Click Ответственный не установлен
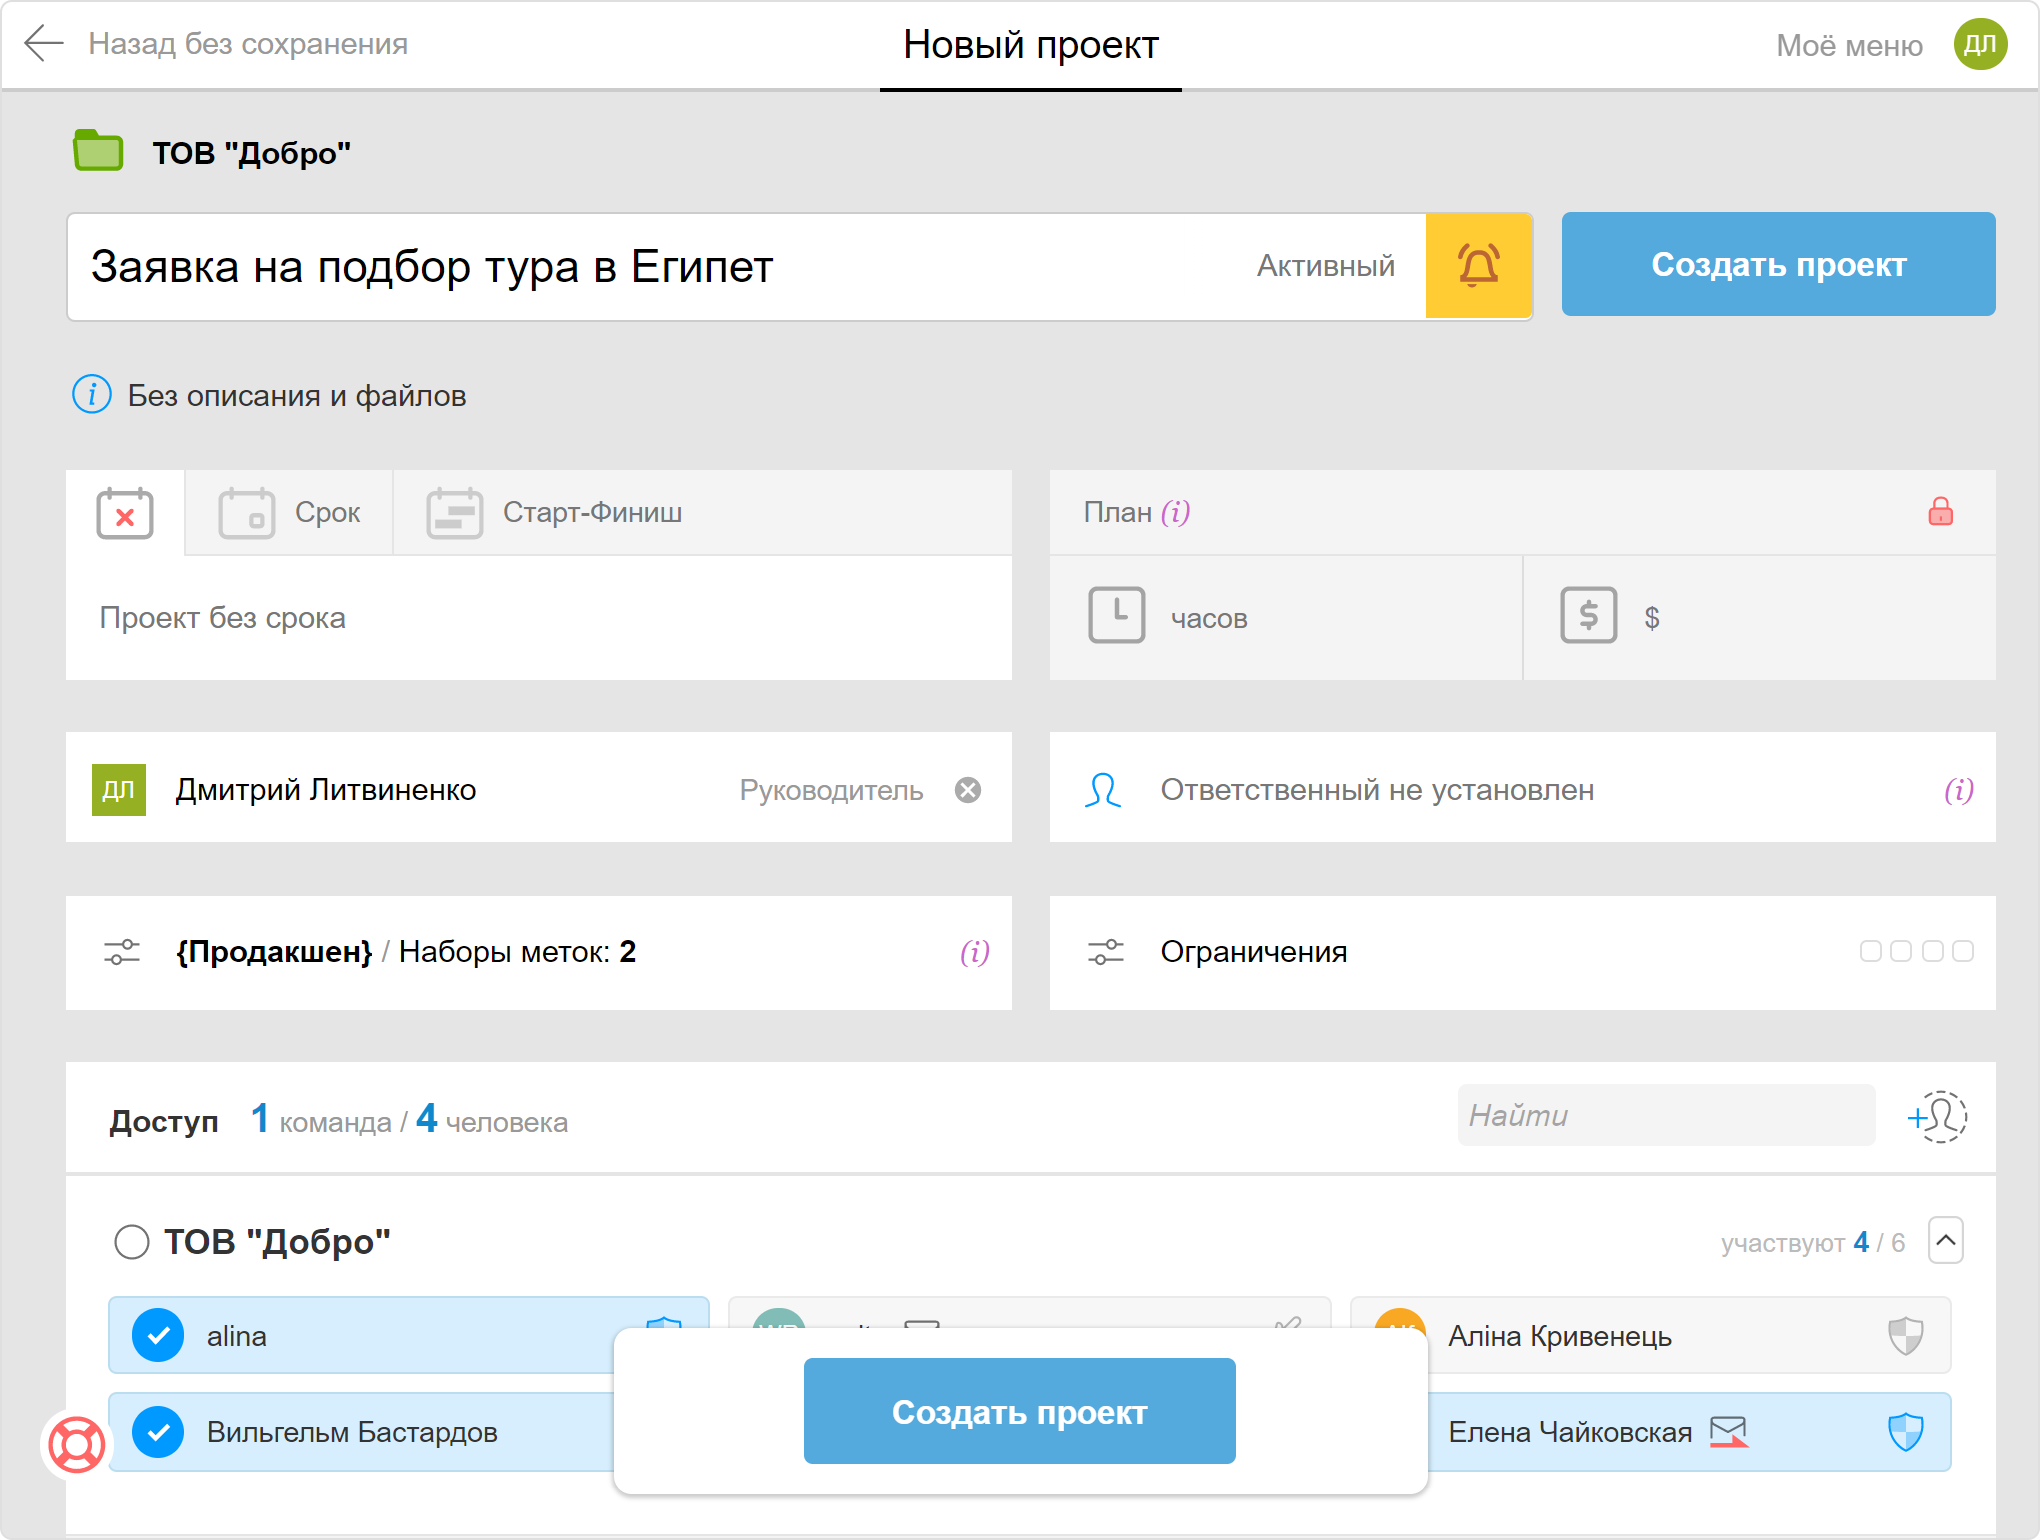The width and height of the screenshot is (2040, 1540). (1377, 790)
